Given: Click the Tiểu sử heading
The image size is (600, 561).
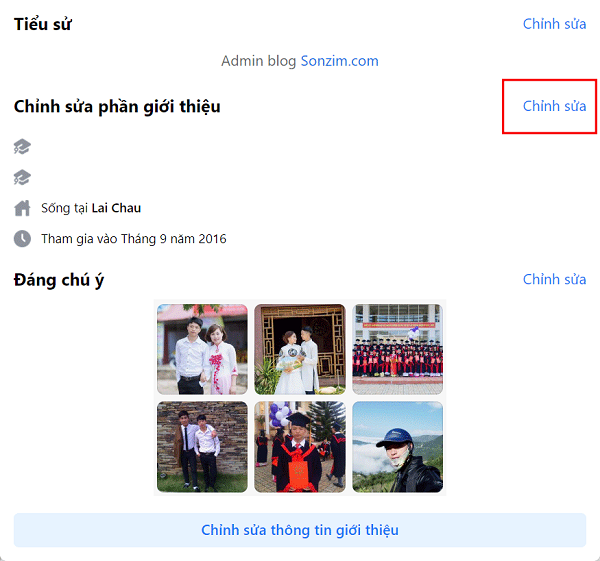Looking at the screenshot, I should [x=42, y=24].
